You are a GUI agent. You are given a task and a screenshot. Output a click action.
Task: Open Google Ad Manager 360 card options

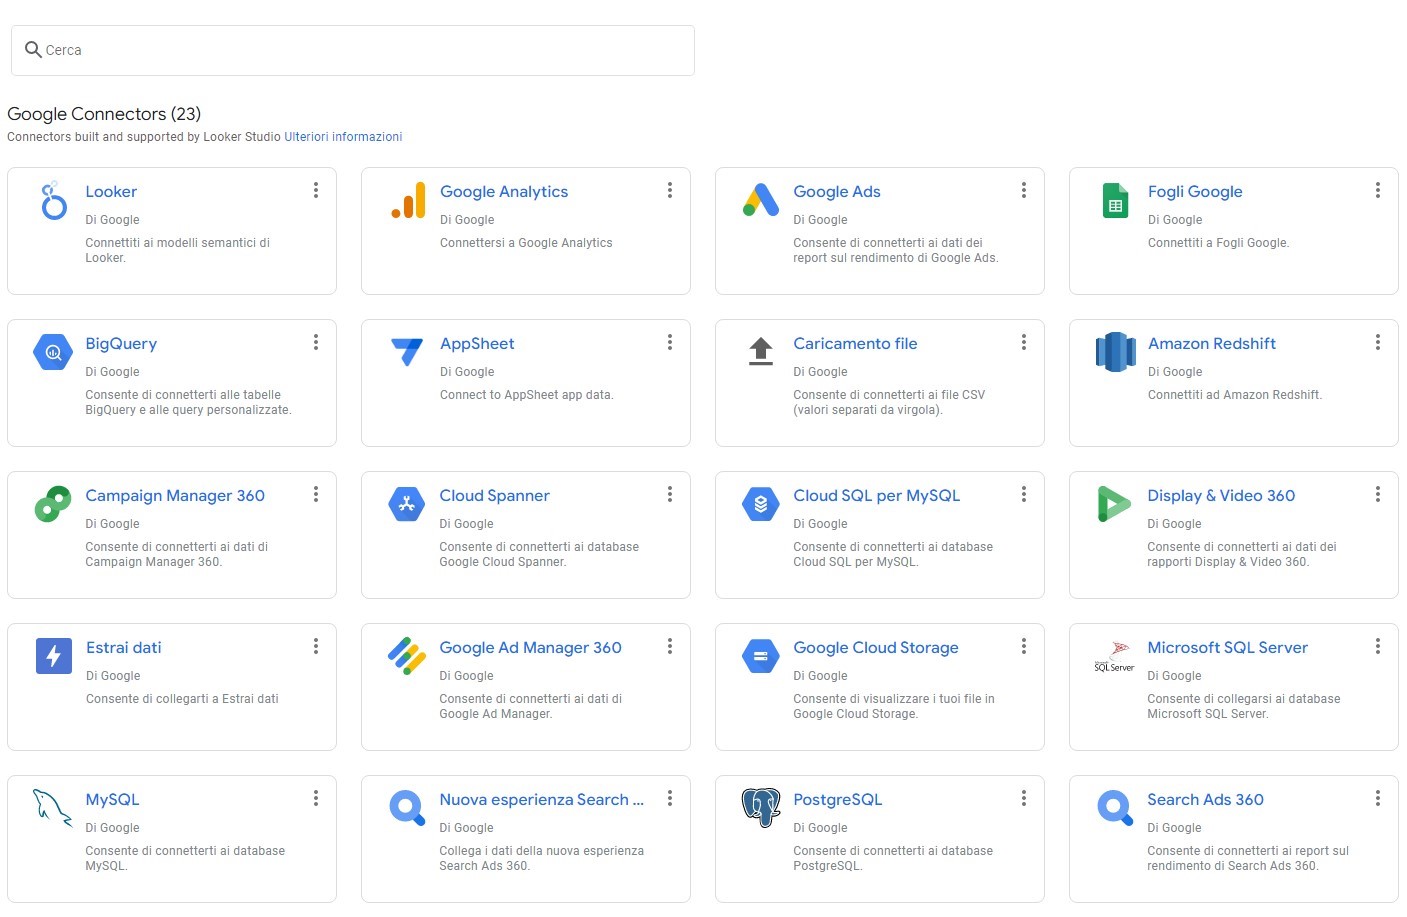click(x=670, y=646)
